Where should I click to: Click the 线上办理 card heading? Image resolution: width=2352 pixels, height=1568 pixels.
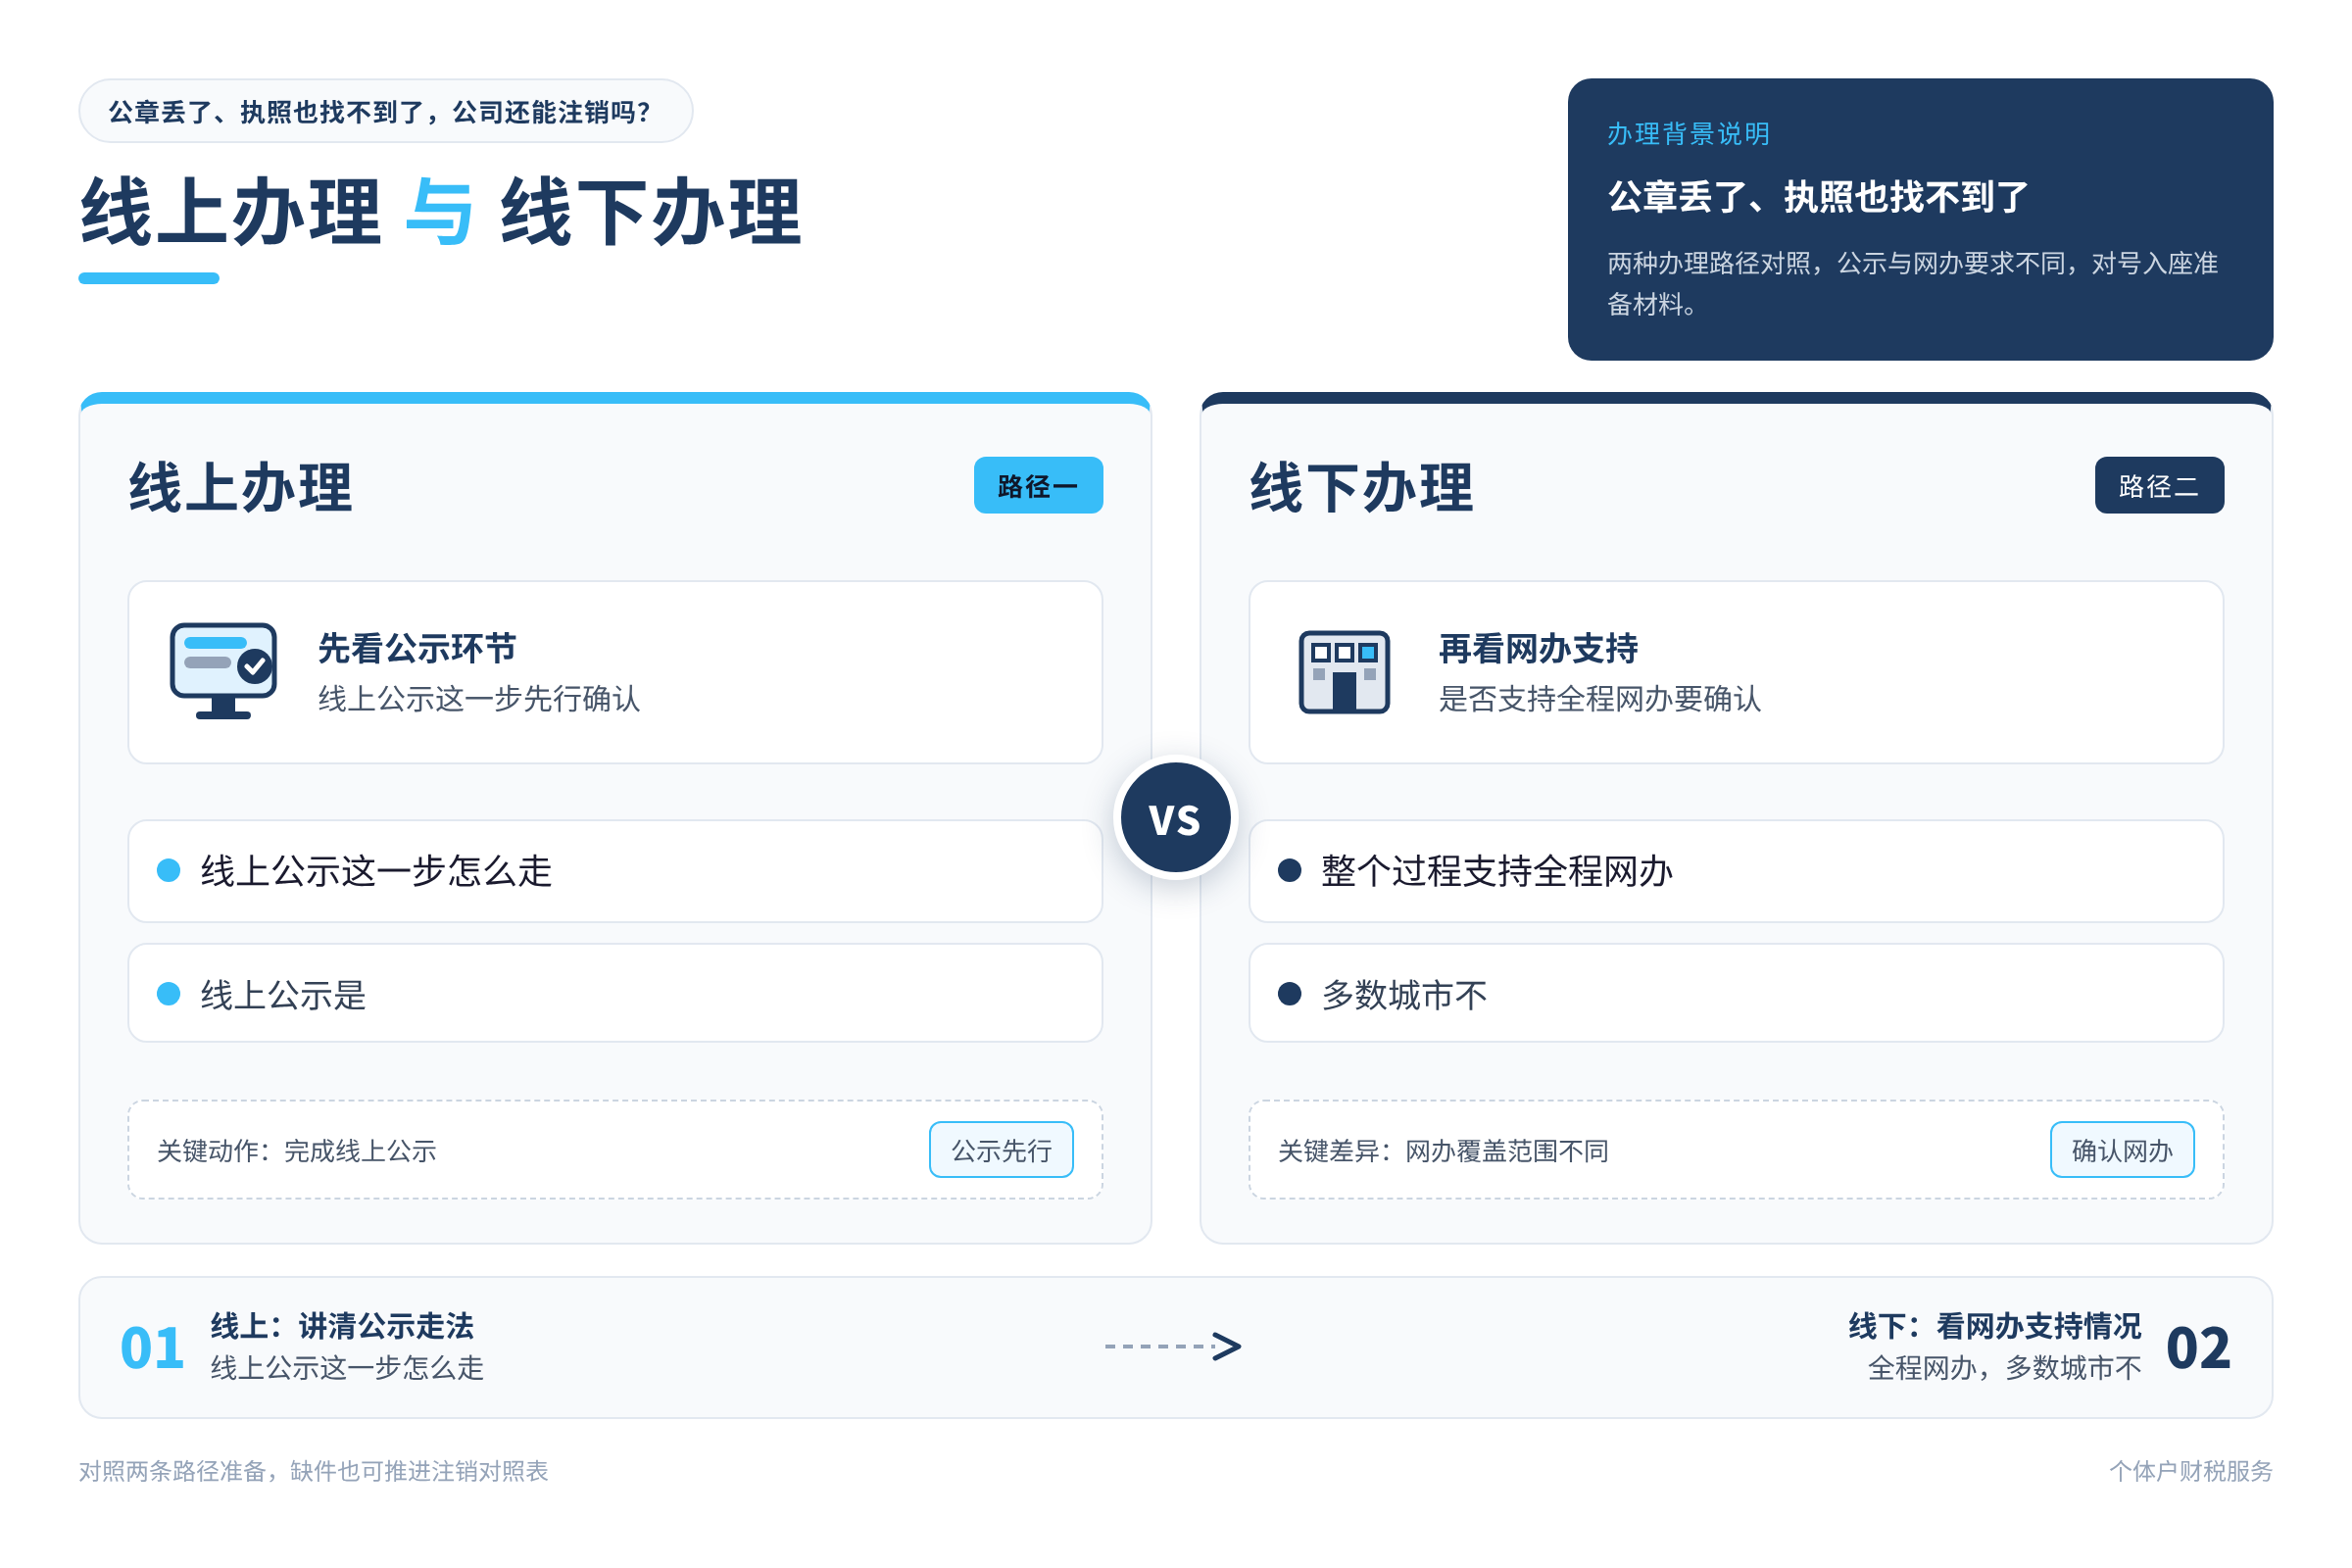click(241, 488)
